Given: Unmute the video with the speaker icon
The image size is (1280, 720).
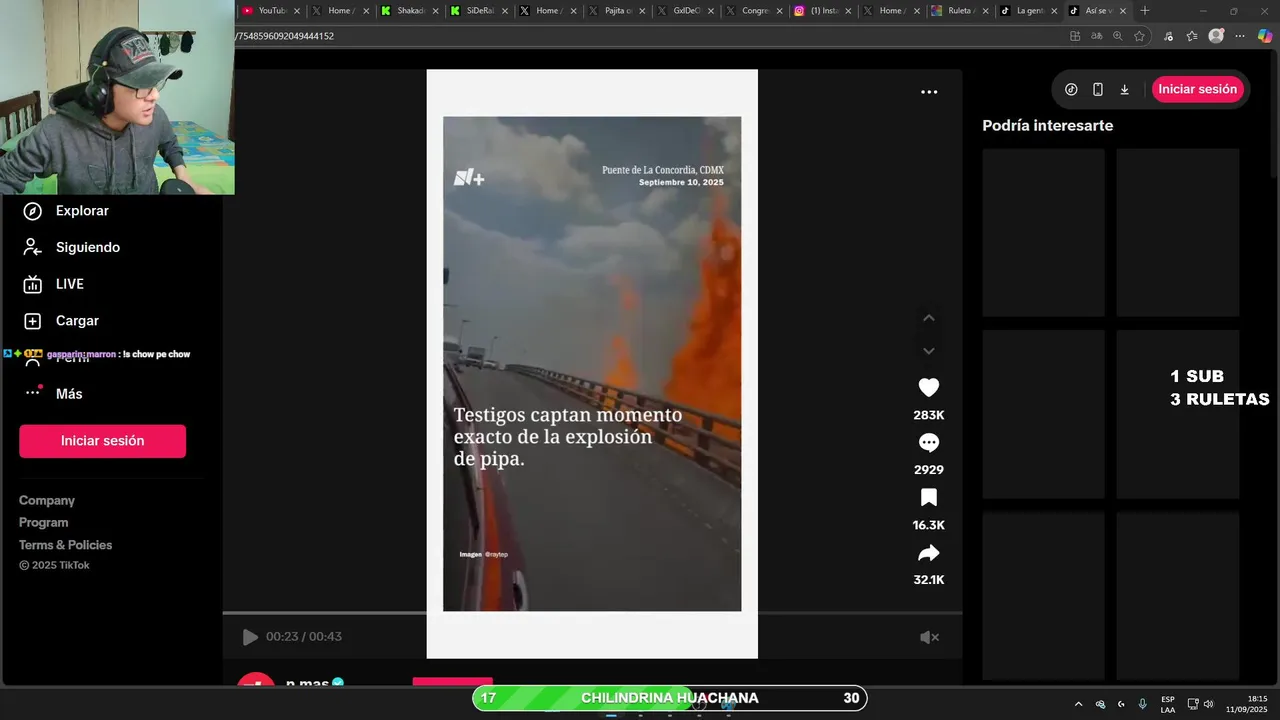Looking at the screenshot, I should (930, 637).
